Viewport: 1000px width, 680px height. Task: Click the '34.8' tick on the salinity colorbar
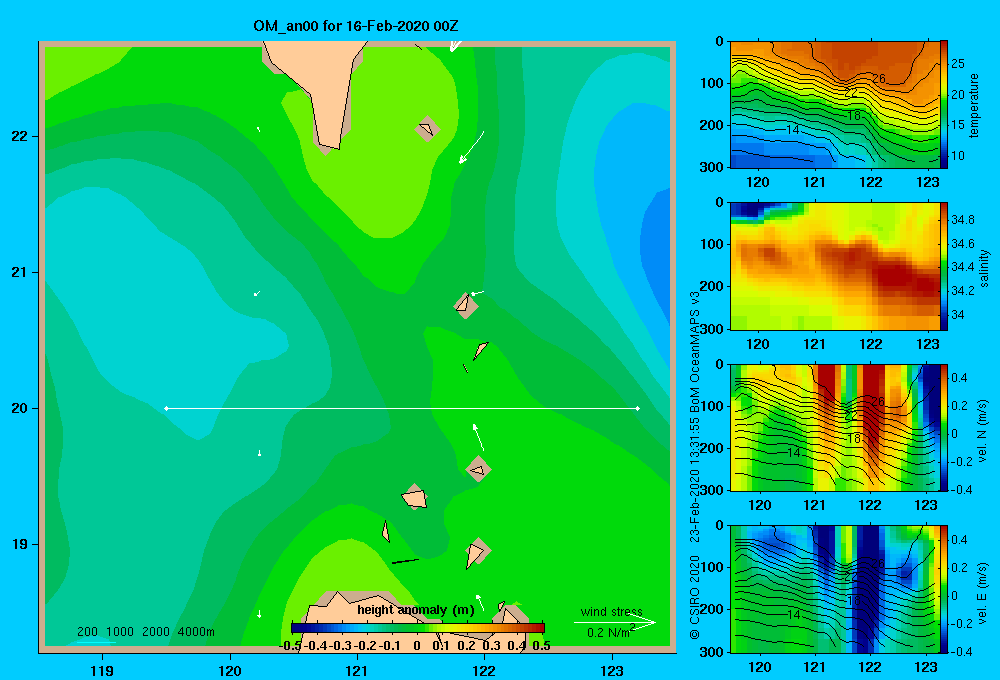(963, 219)
